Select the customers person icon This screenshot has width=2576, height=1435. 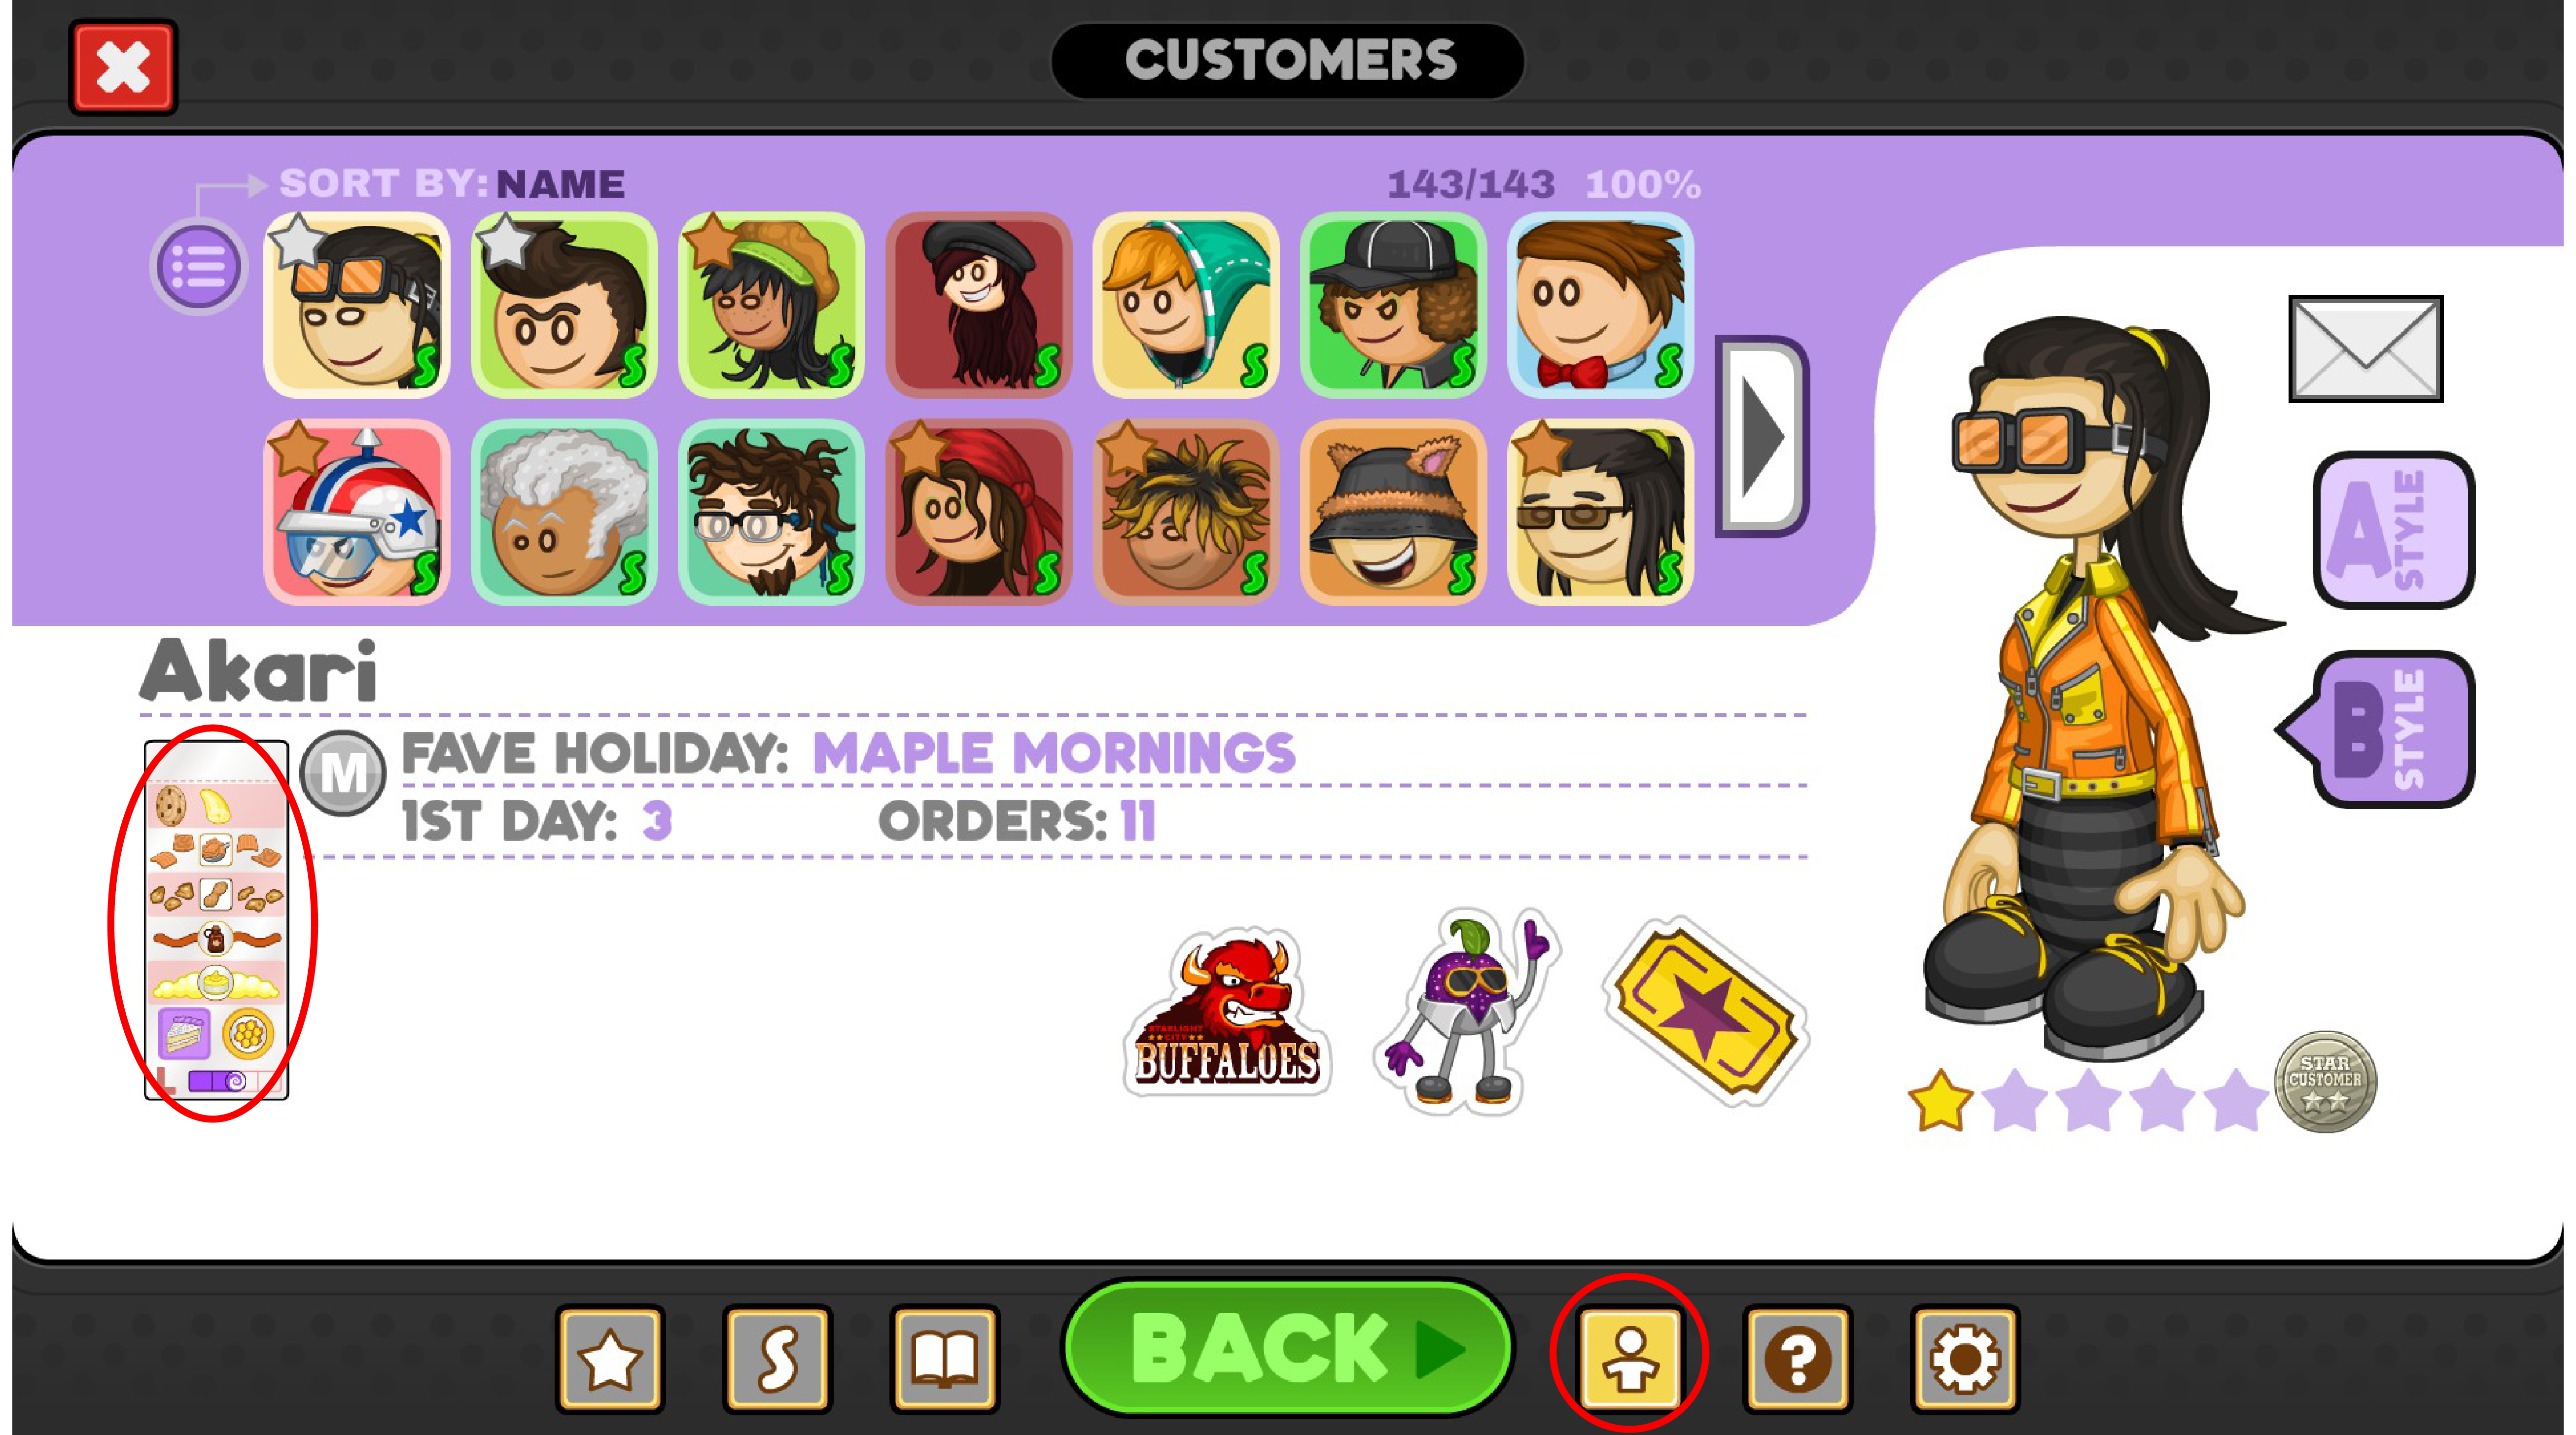(x=1630, y=1359)
